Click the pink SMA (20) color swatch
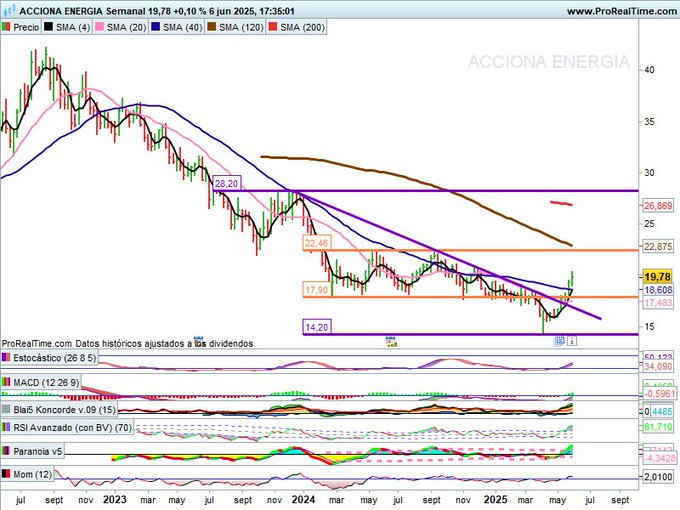This screenshot has height=510, width=680. [99, 27]
